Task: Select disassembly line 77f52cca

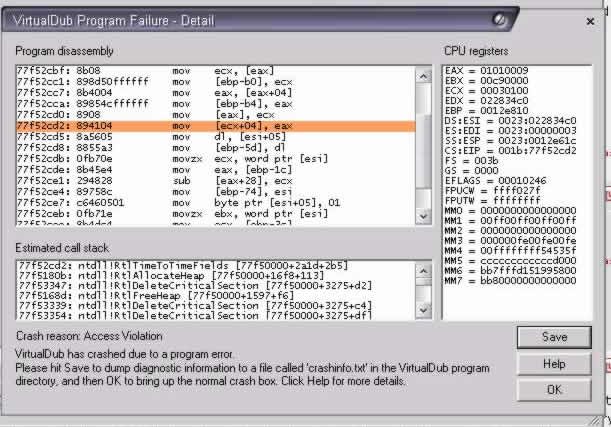Action: pyautogui.click(x=216, y=104)
